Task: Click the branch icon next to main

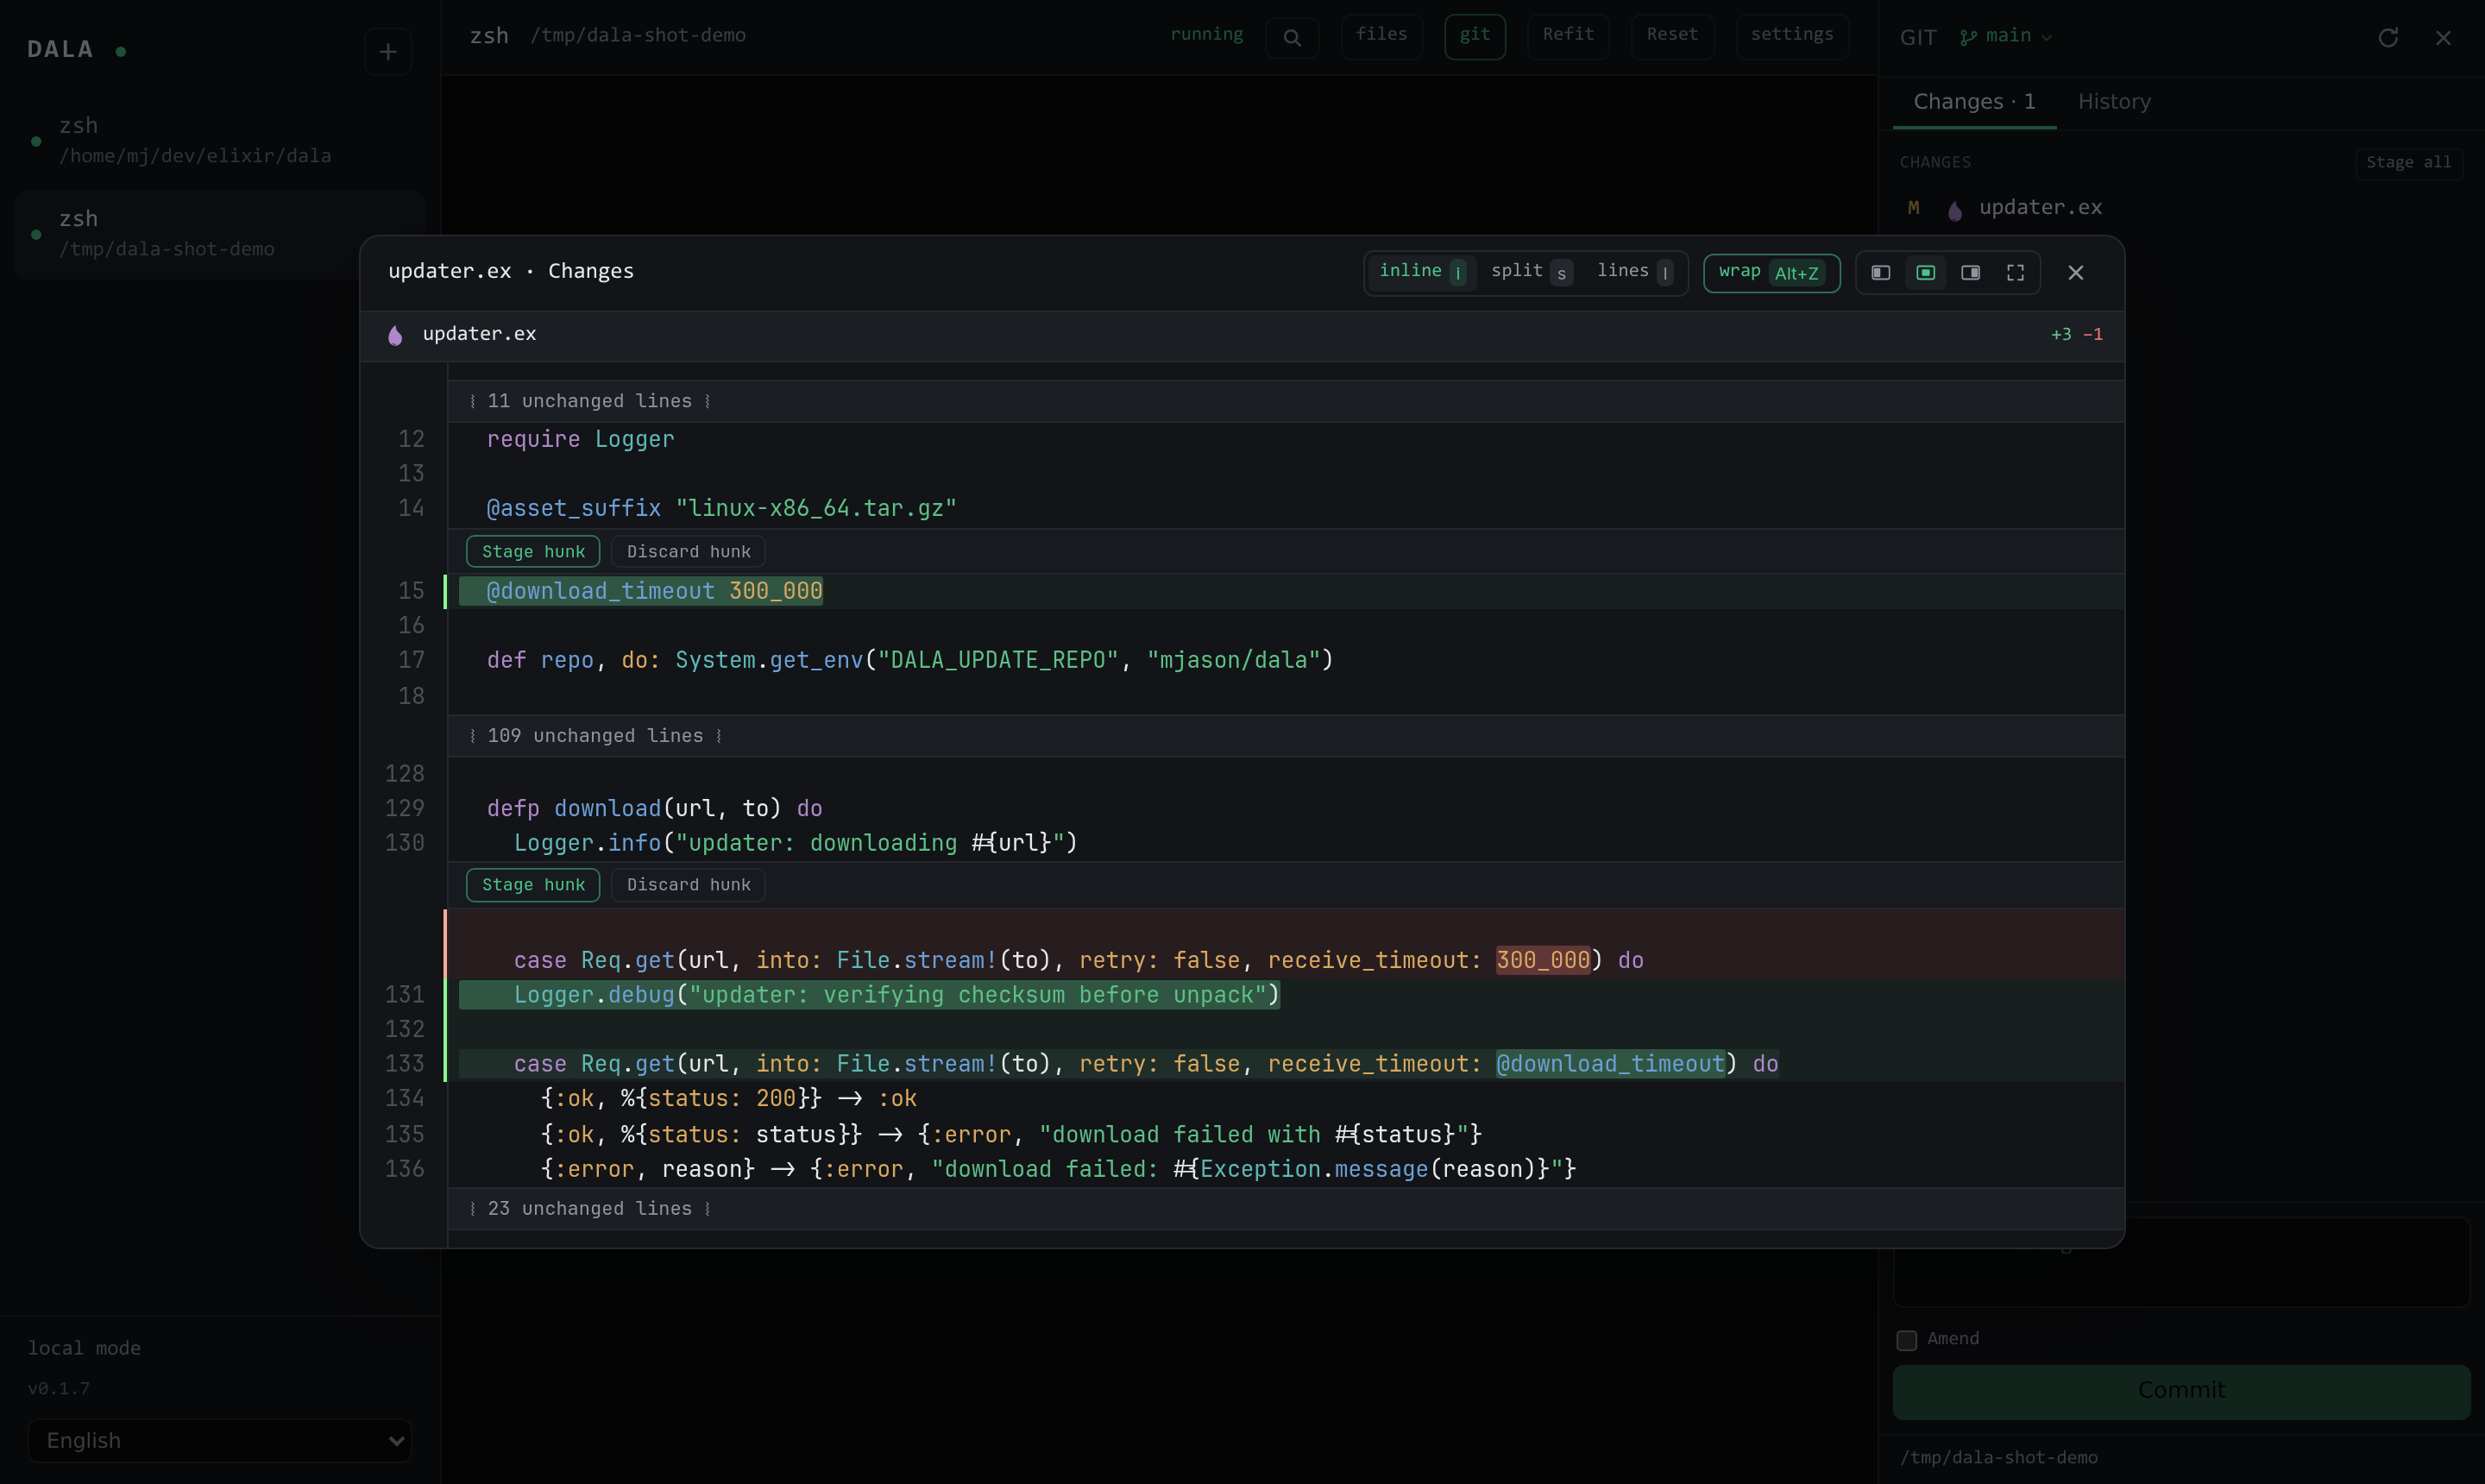Action: click(x=1968, y=37)
